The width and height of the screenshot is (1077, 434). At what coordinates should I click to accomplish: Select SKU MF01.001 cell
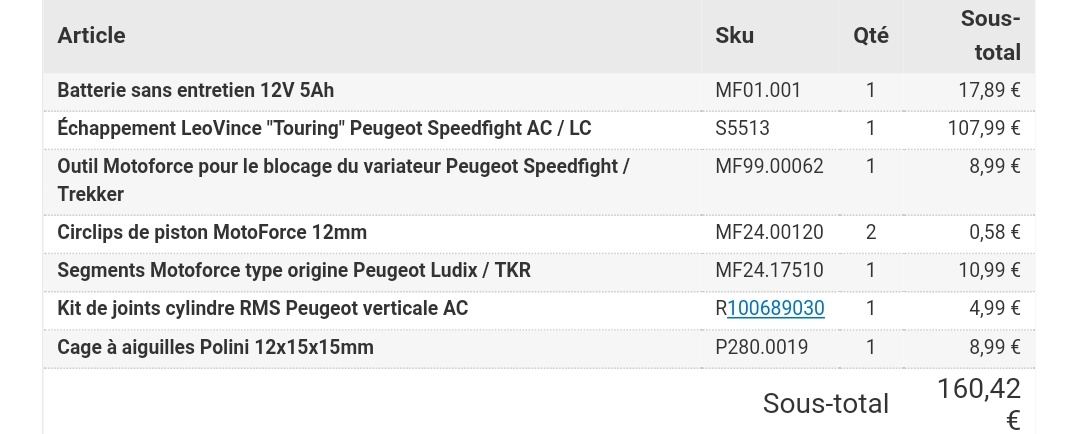758,90
